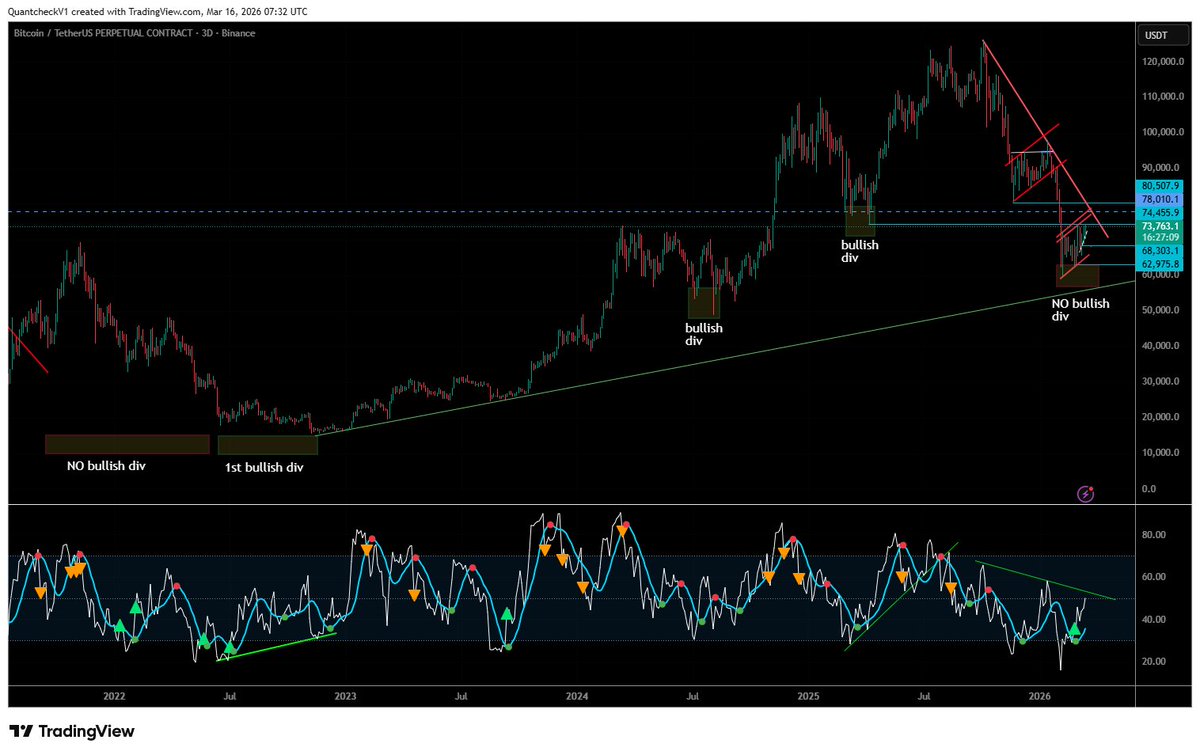The image size is (1200, 755).
Task: Select the '1st bullish div' annotation text
Action: (264, 467)
